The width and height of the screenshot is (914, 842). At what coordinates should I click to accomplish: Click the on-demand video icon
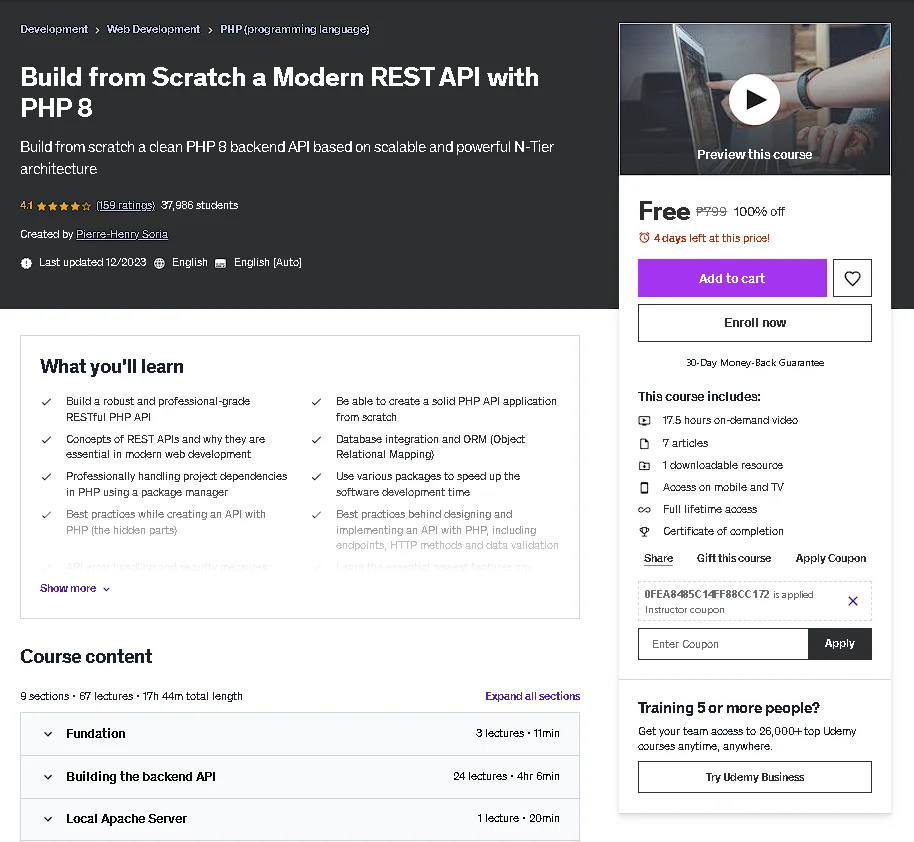click(x=644, y=420)
